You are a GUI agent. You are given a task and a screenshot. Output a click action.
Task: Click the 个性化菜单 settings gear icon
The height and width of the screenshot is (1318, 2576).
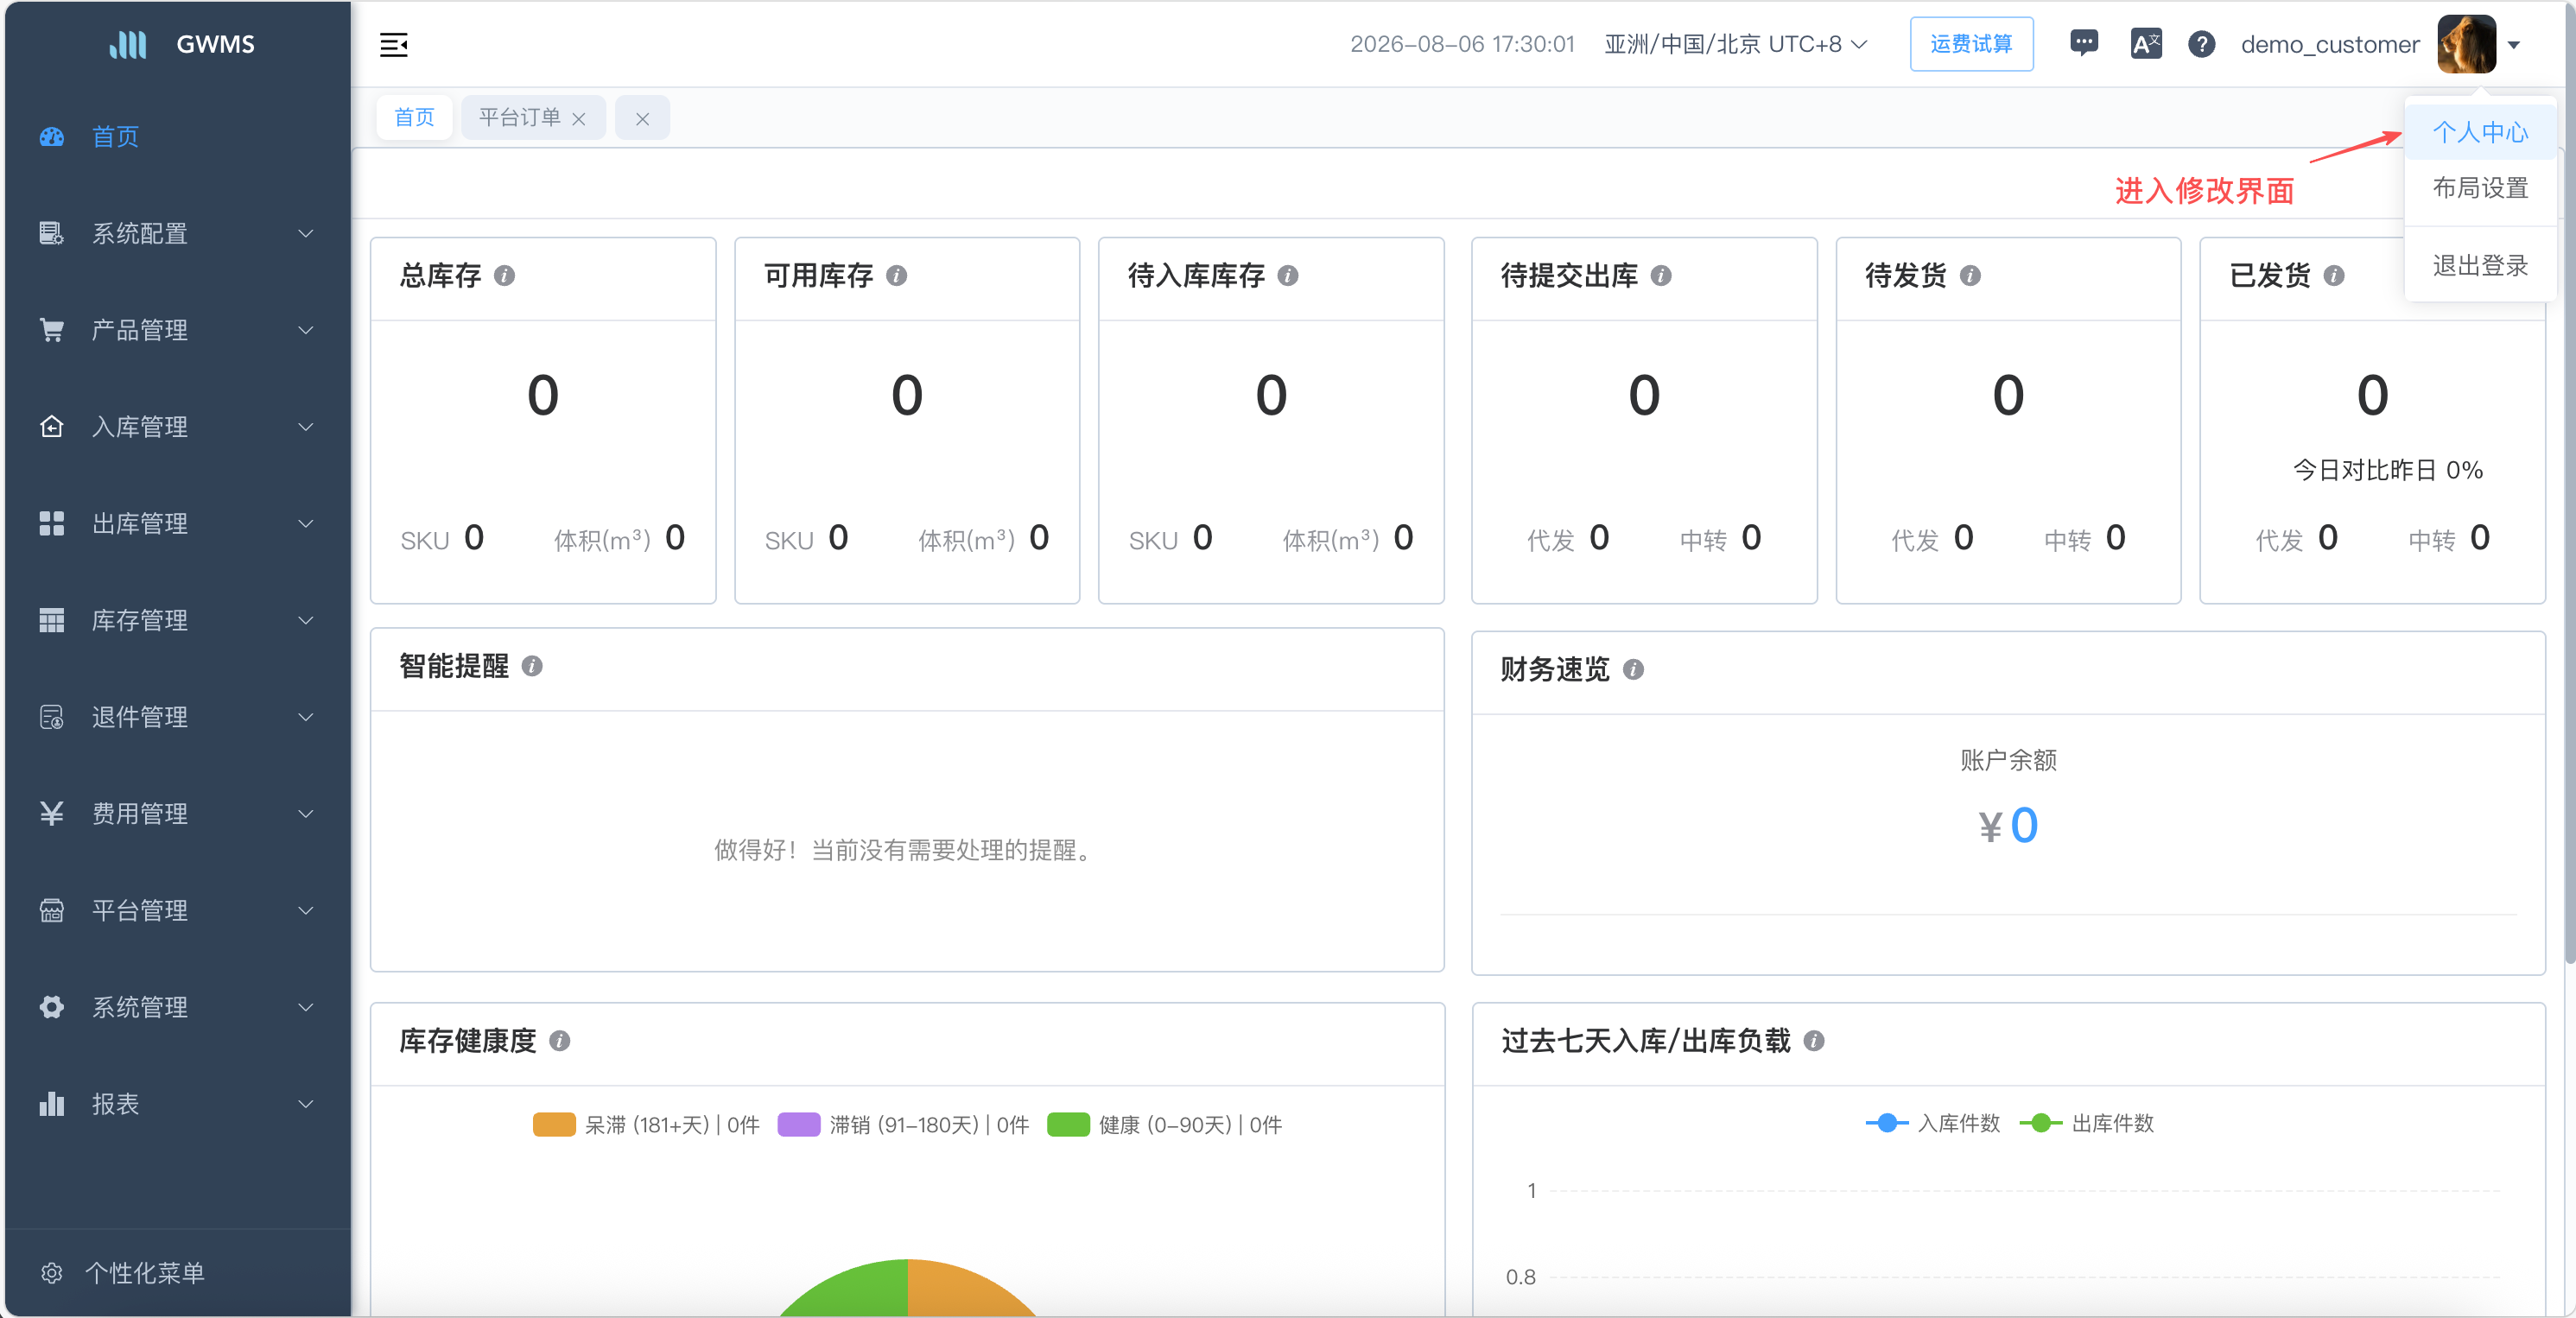pyautogui.click(x=52, y=1273)
